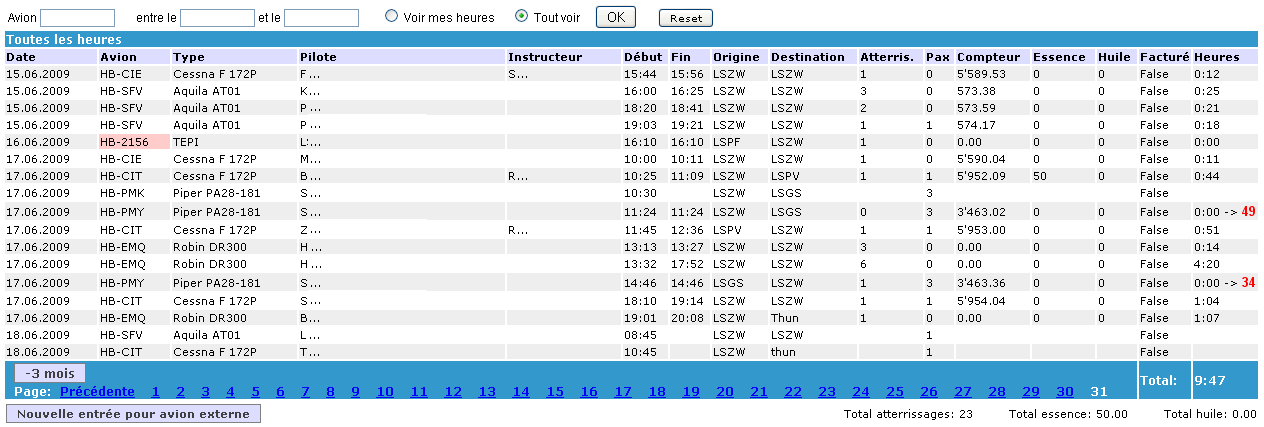Image resolution: width=1264 pixels, height=427 pixels.
Task: Open page 24 link
Action: point(861,391)
